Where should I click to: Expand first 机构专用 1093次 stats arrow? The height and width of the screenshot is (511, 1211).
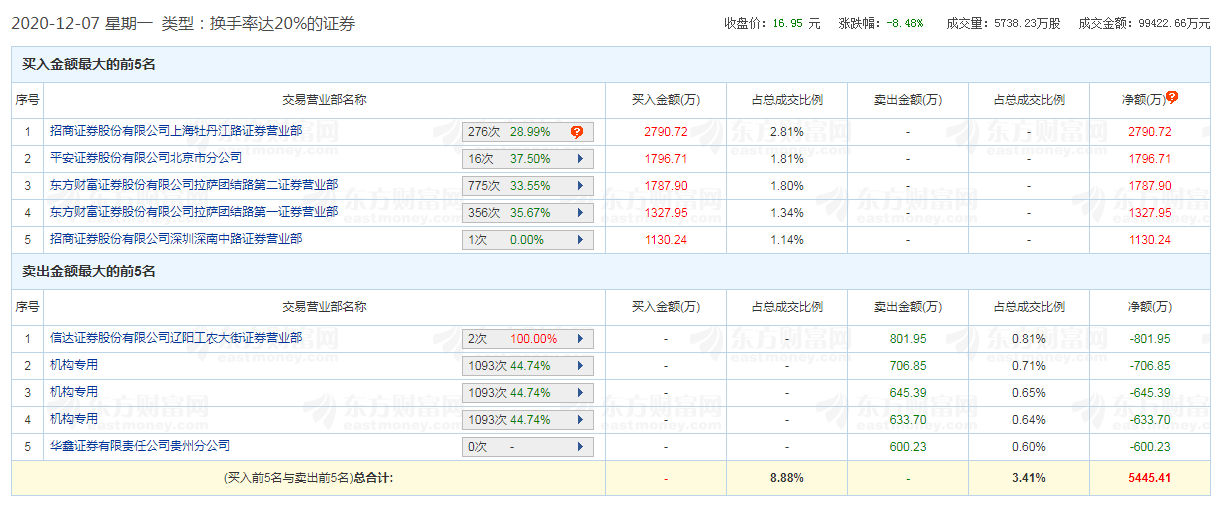(x=580, y=366)
